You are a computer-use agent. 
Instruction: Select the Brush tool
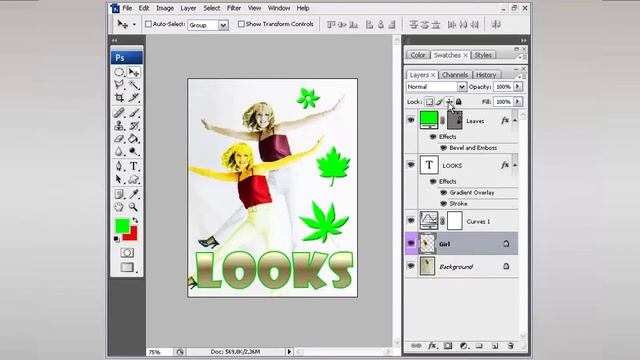pyautogui.click(x=133, y=113)
